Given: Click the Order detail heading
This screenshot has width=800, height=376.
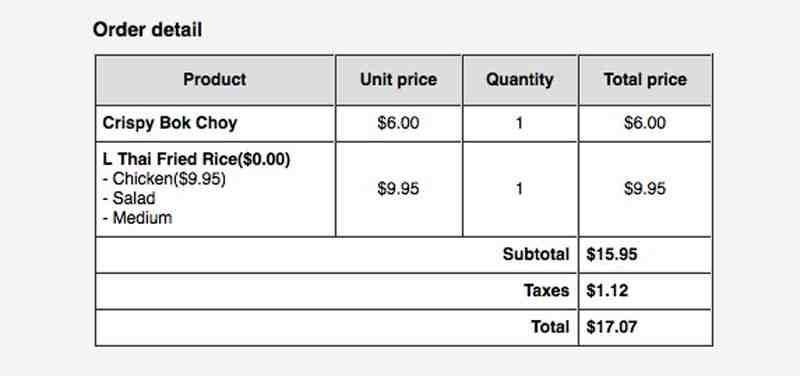Looking at the screenshot, I should pyautogui.click(x=147, y=30).
